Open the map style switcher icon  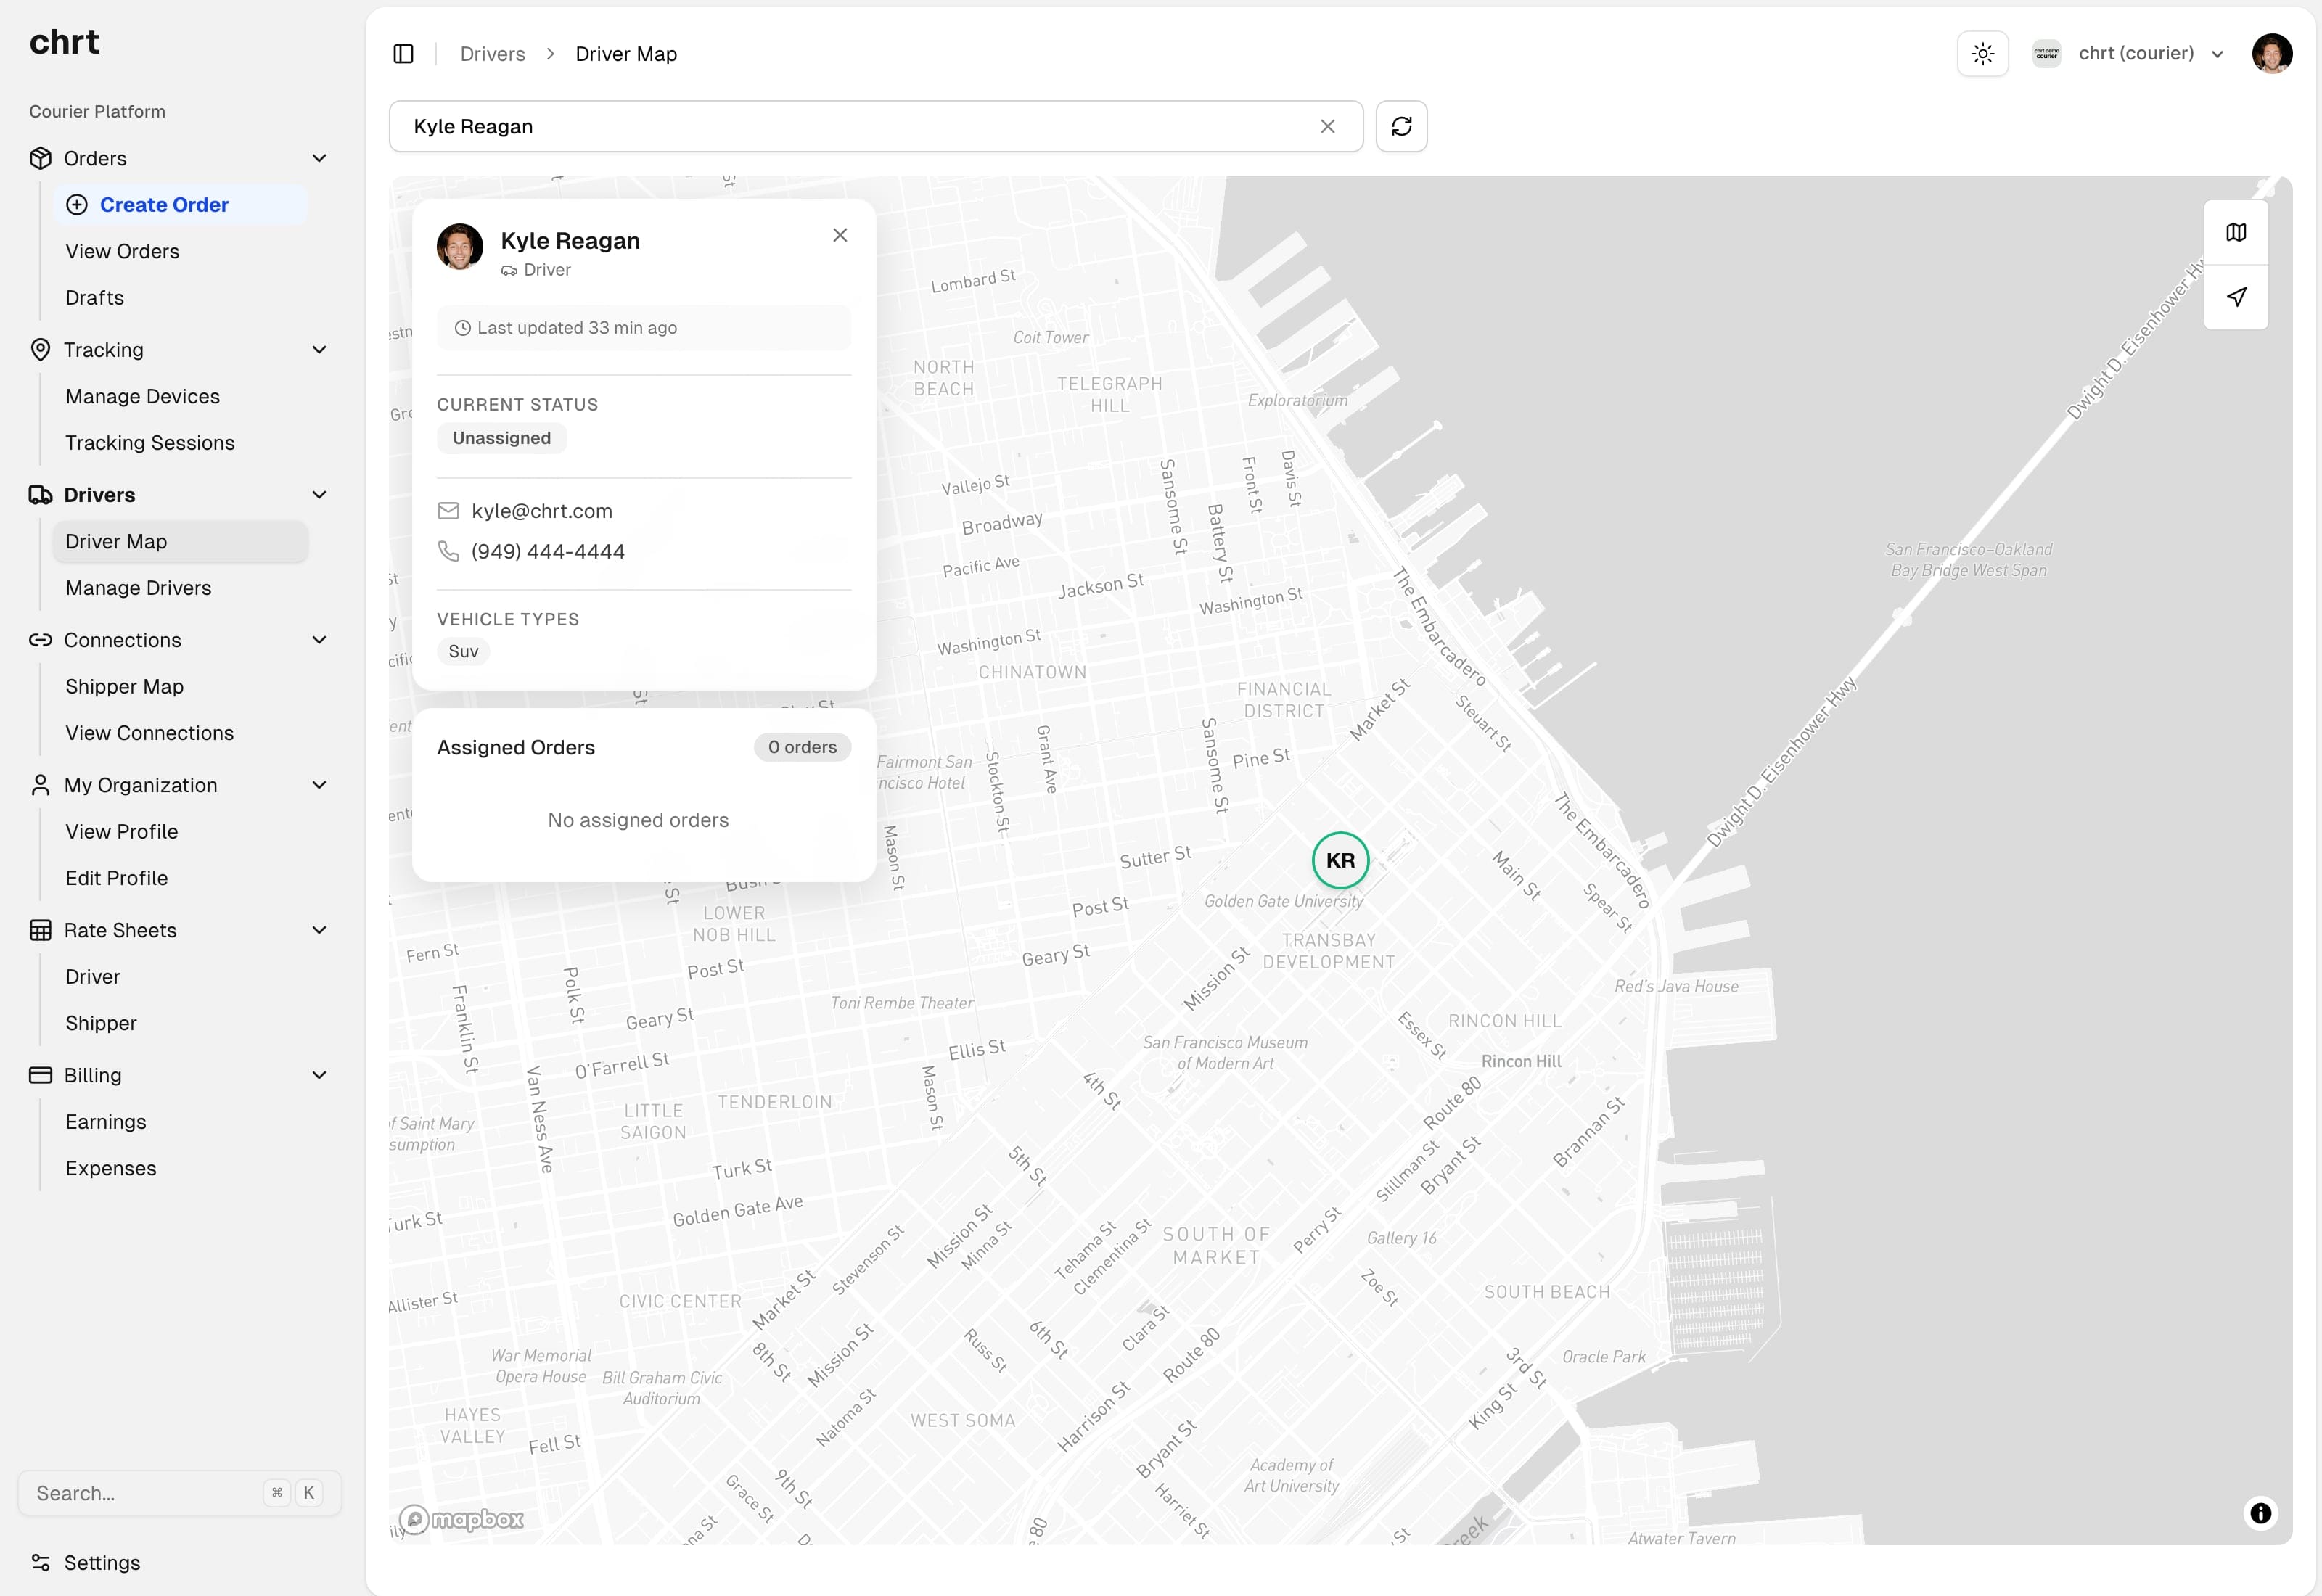tap(2237, 232)
